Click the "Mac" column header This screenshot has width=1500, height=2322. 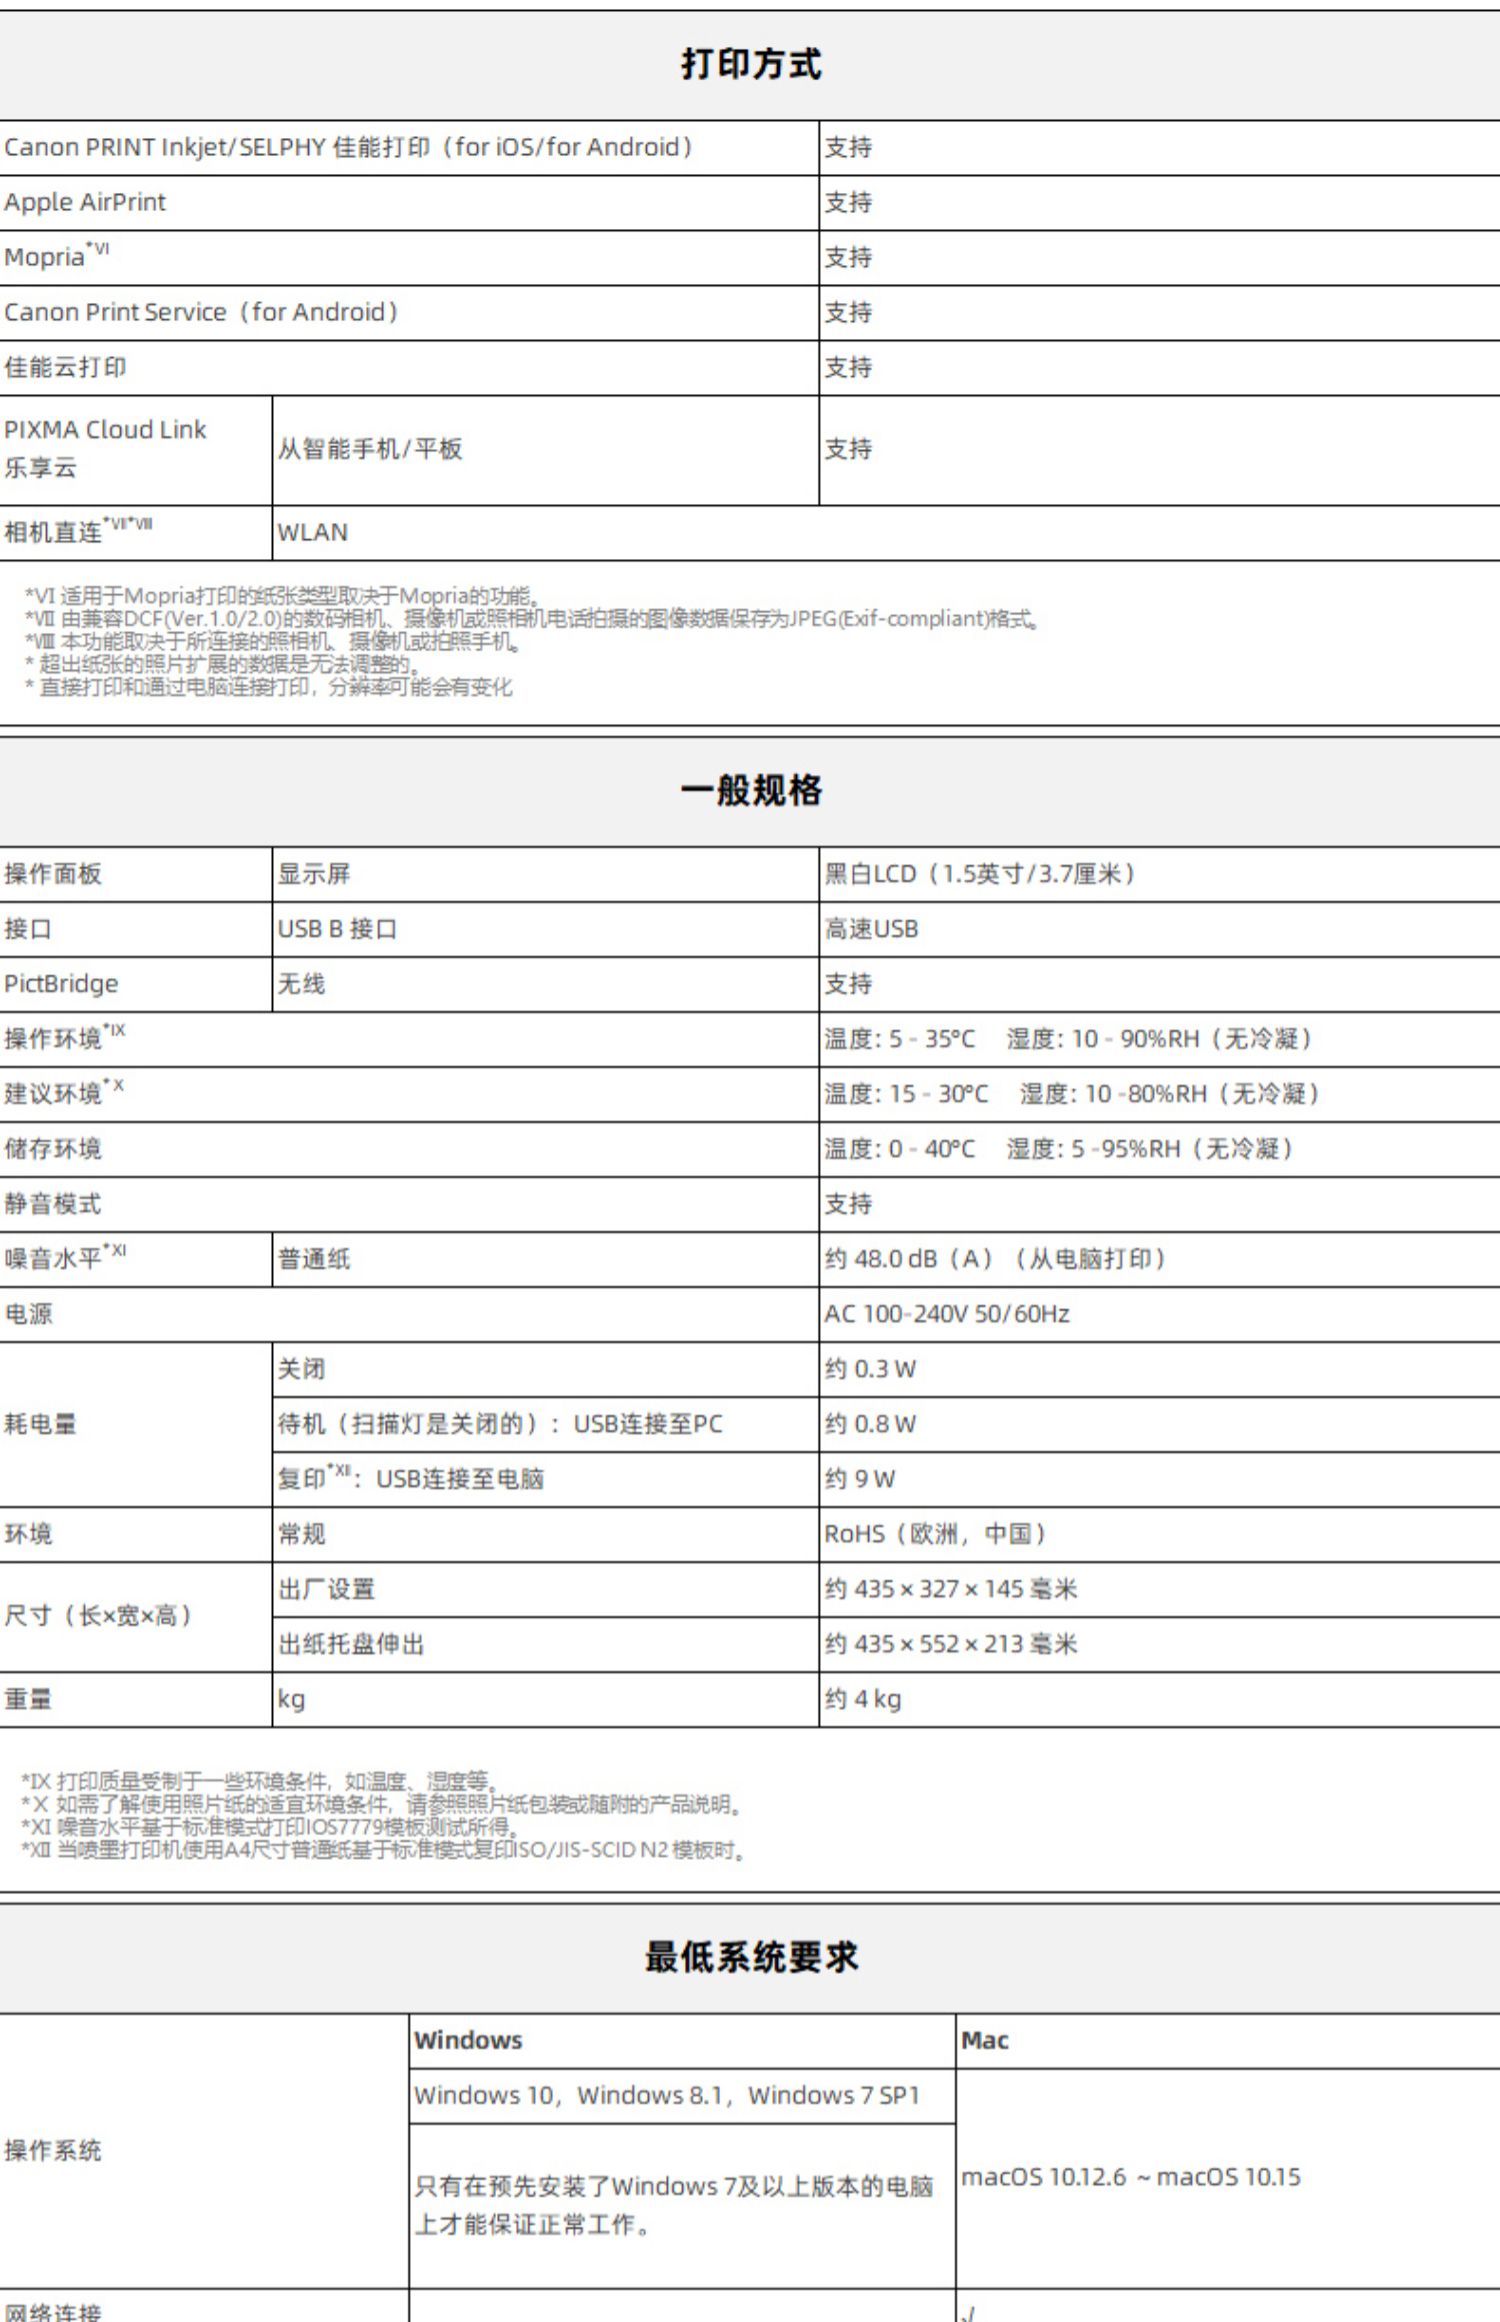985,2041
